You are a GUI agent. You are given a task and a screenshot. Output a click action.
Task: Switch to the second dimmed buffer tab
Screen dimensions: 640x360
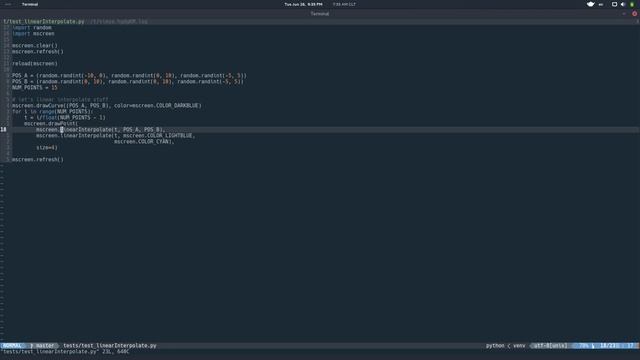[x=119, y=21]
